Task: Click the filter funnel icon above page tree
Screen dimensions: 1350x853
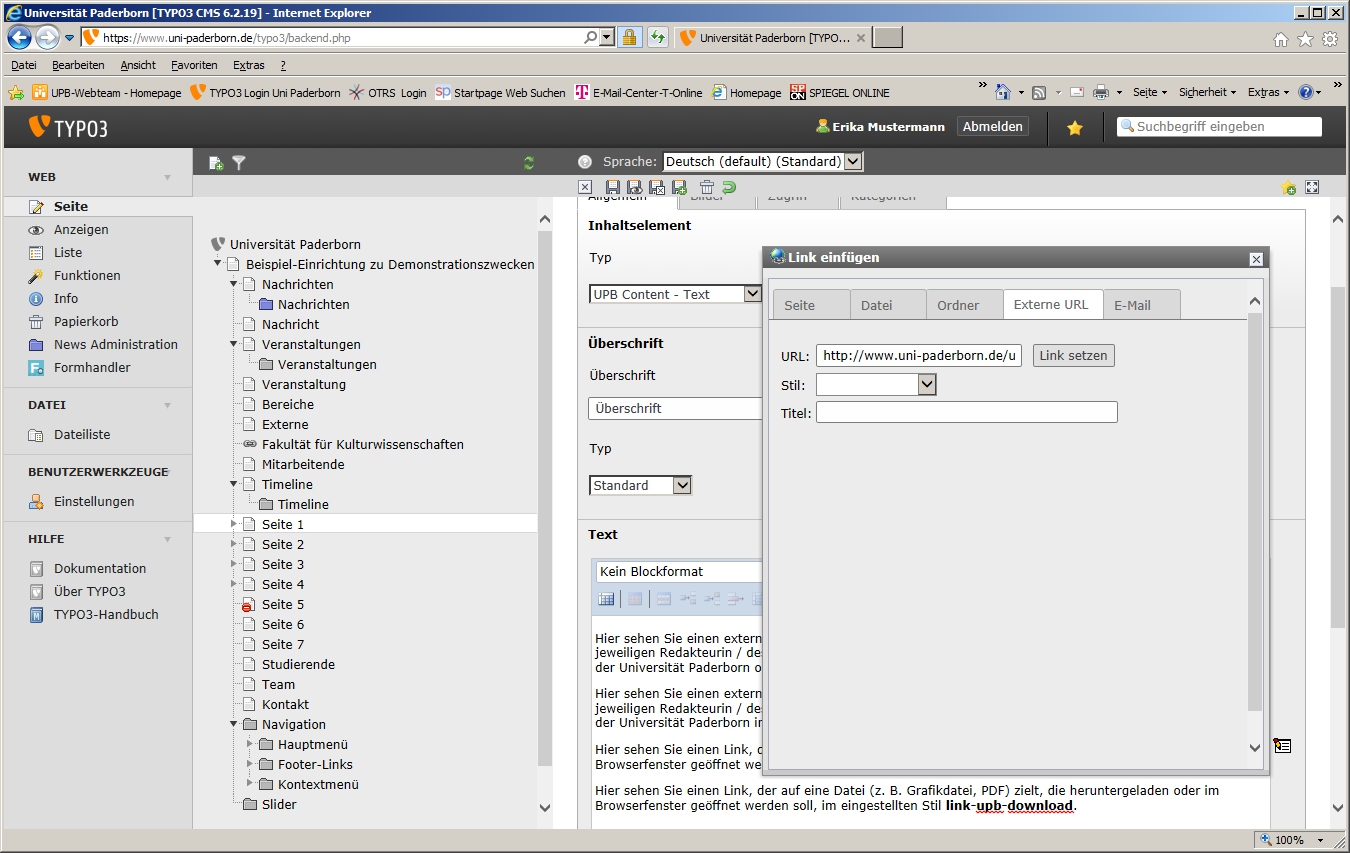Action: point(239,163)
